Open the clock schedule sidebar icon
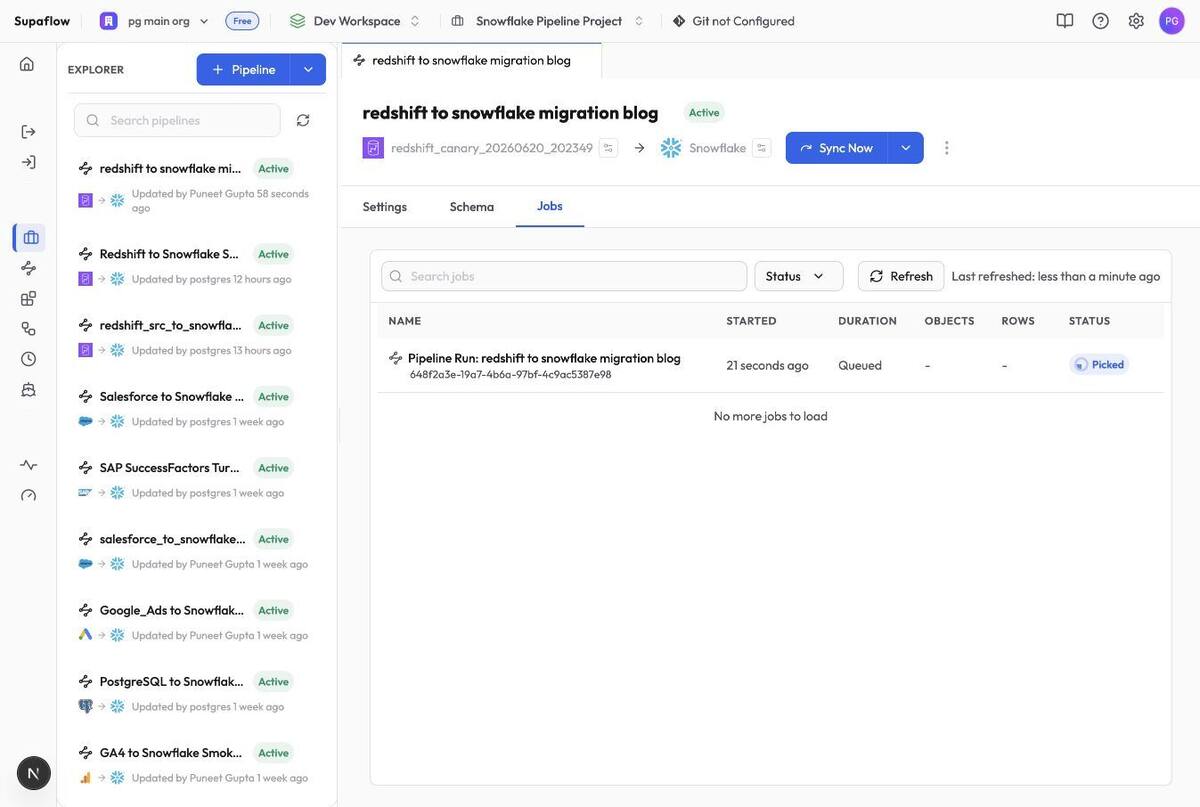This screenshot has width=1200, height=807. click(x=28, y=359)
